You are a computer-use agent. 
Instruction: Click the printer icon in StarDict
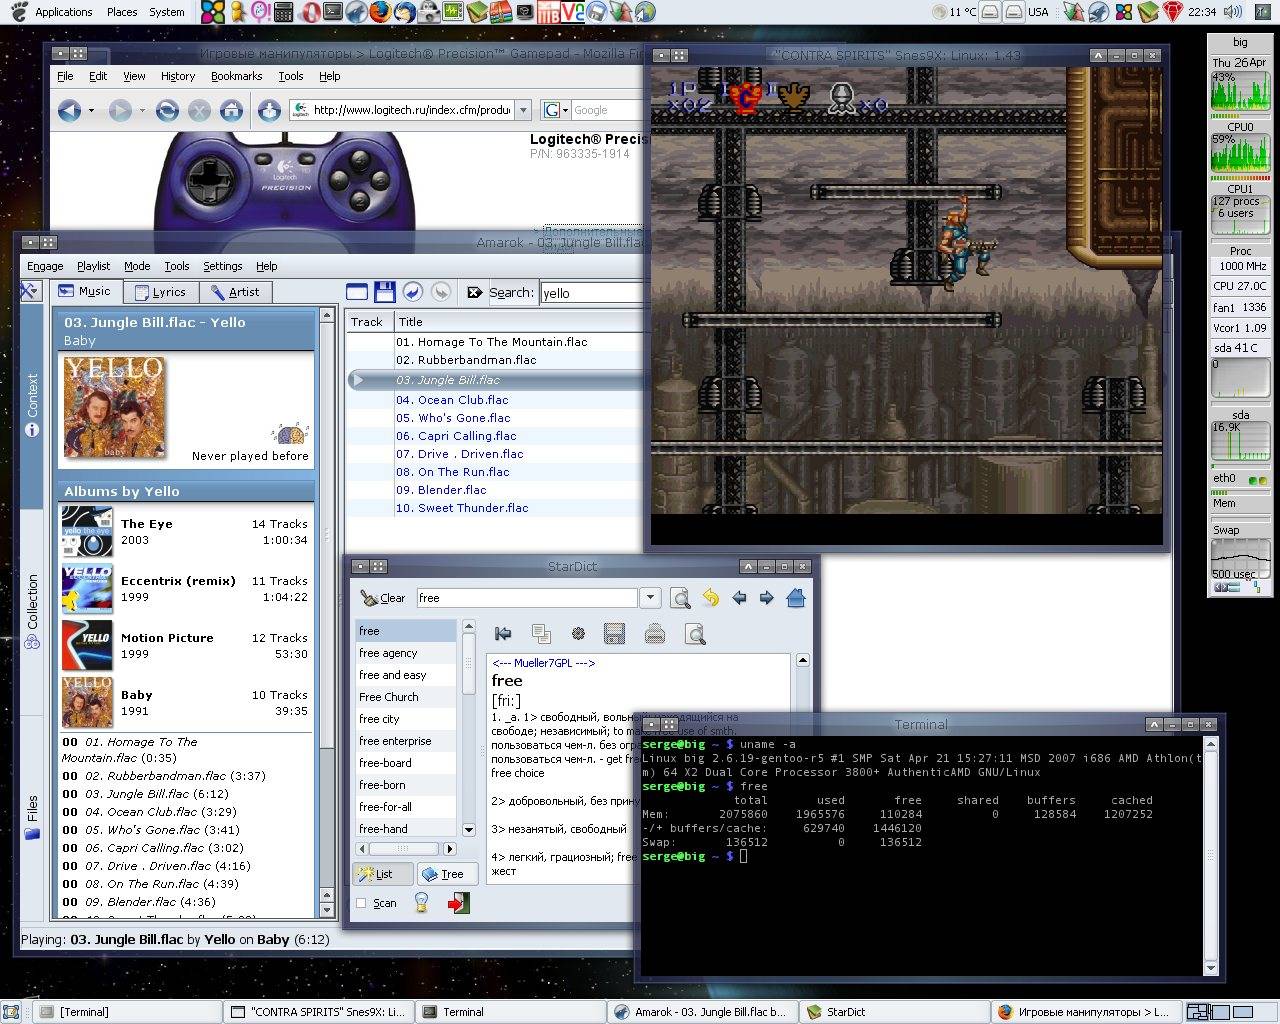click(655, 633)
